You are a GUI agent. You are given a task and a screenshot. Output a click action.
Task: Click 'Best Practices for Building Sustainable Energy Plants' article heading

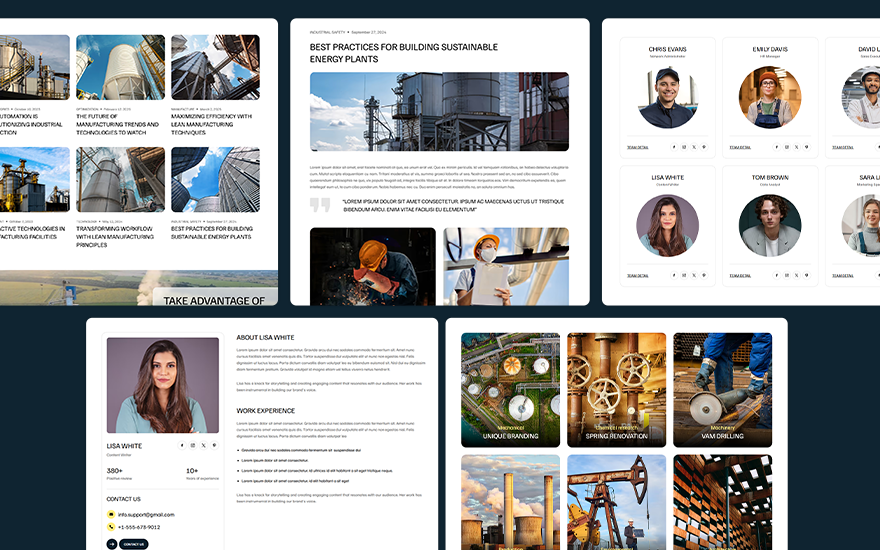pyautogui.click(x=404, y=53)
